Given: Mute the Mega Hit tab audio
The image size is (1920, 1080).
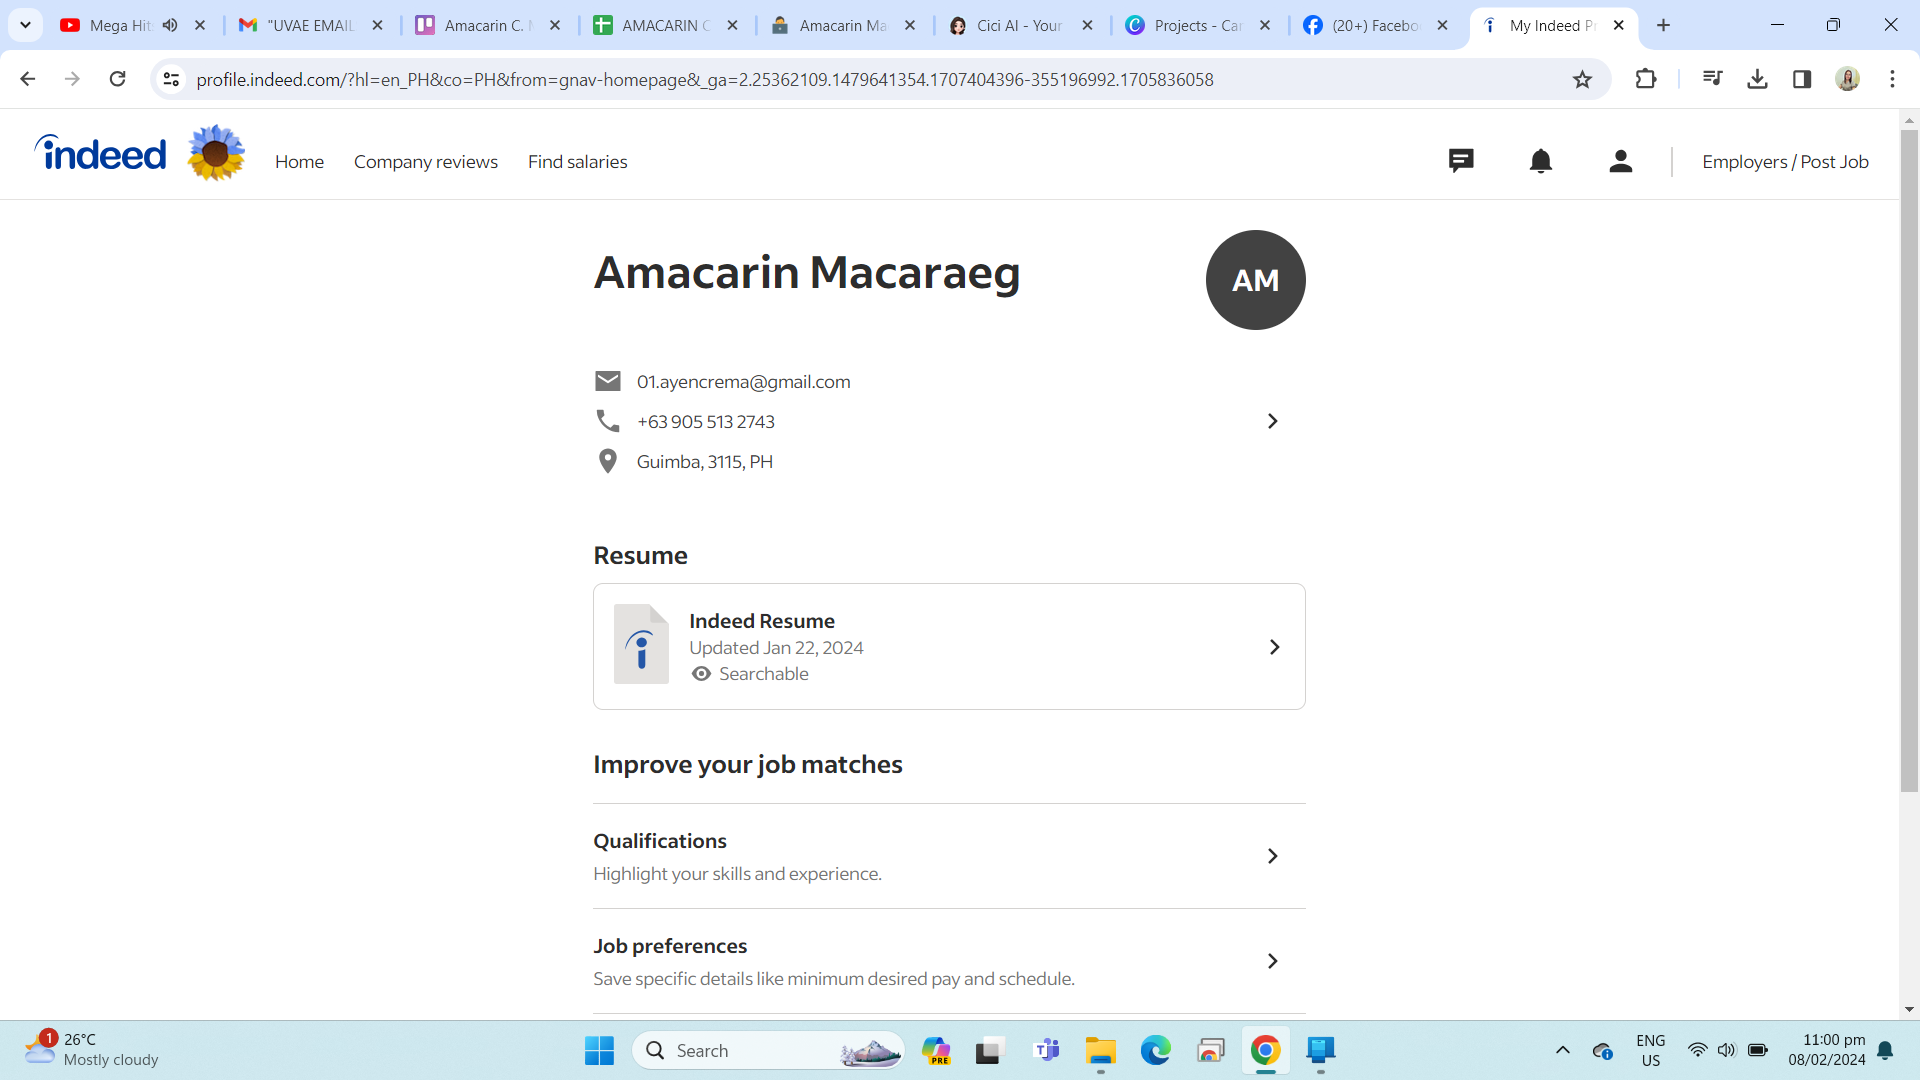Looking at the screenshot, I should (170, 25).
